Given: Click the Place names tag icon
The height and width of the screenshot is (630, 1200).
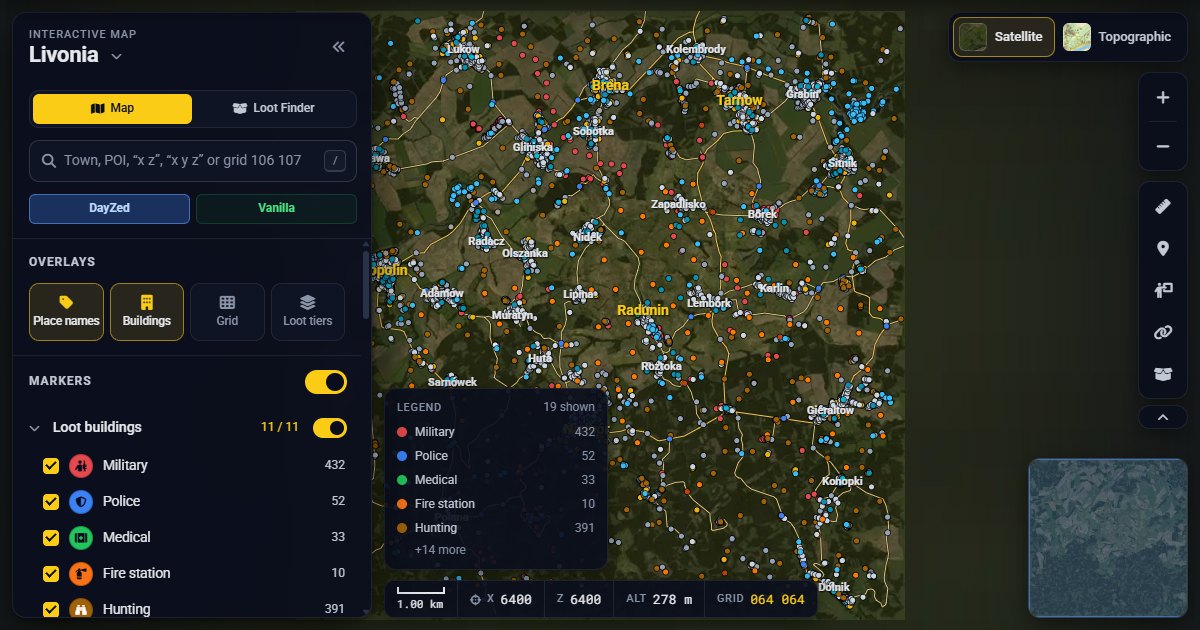Looking at the screenshot, I should click(x=66, y=302).
